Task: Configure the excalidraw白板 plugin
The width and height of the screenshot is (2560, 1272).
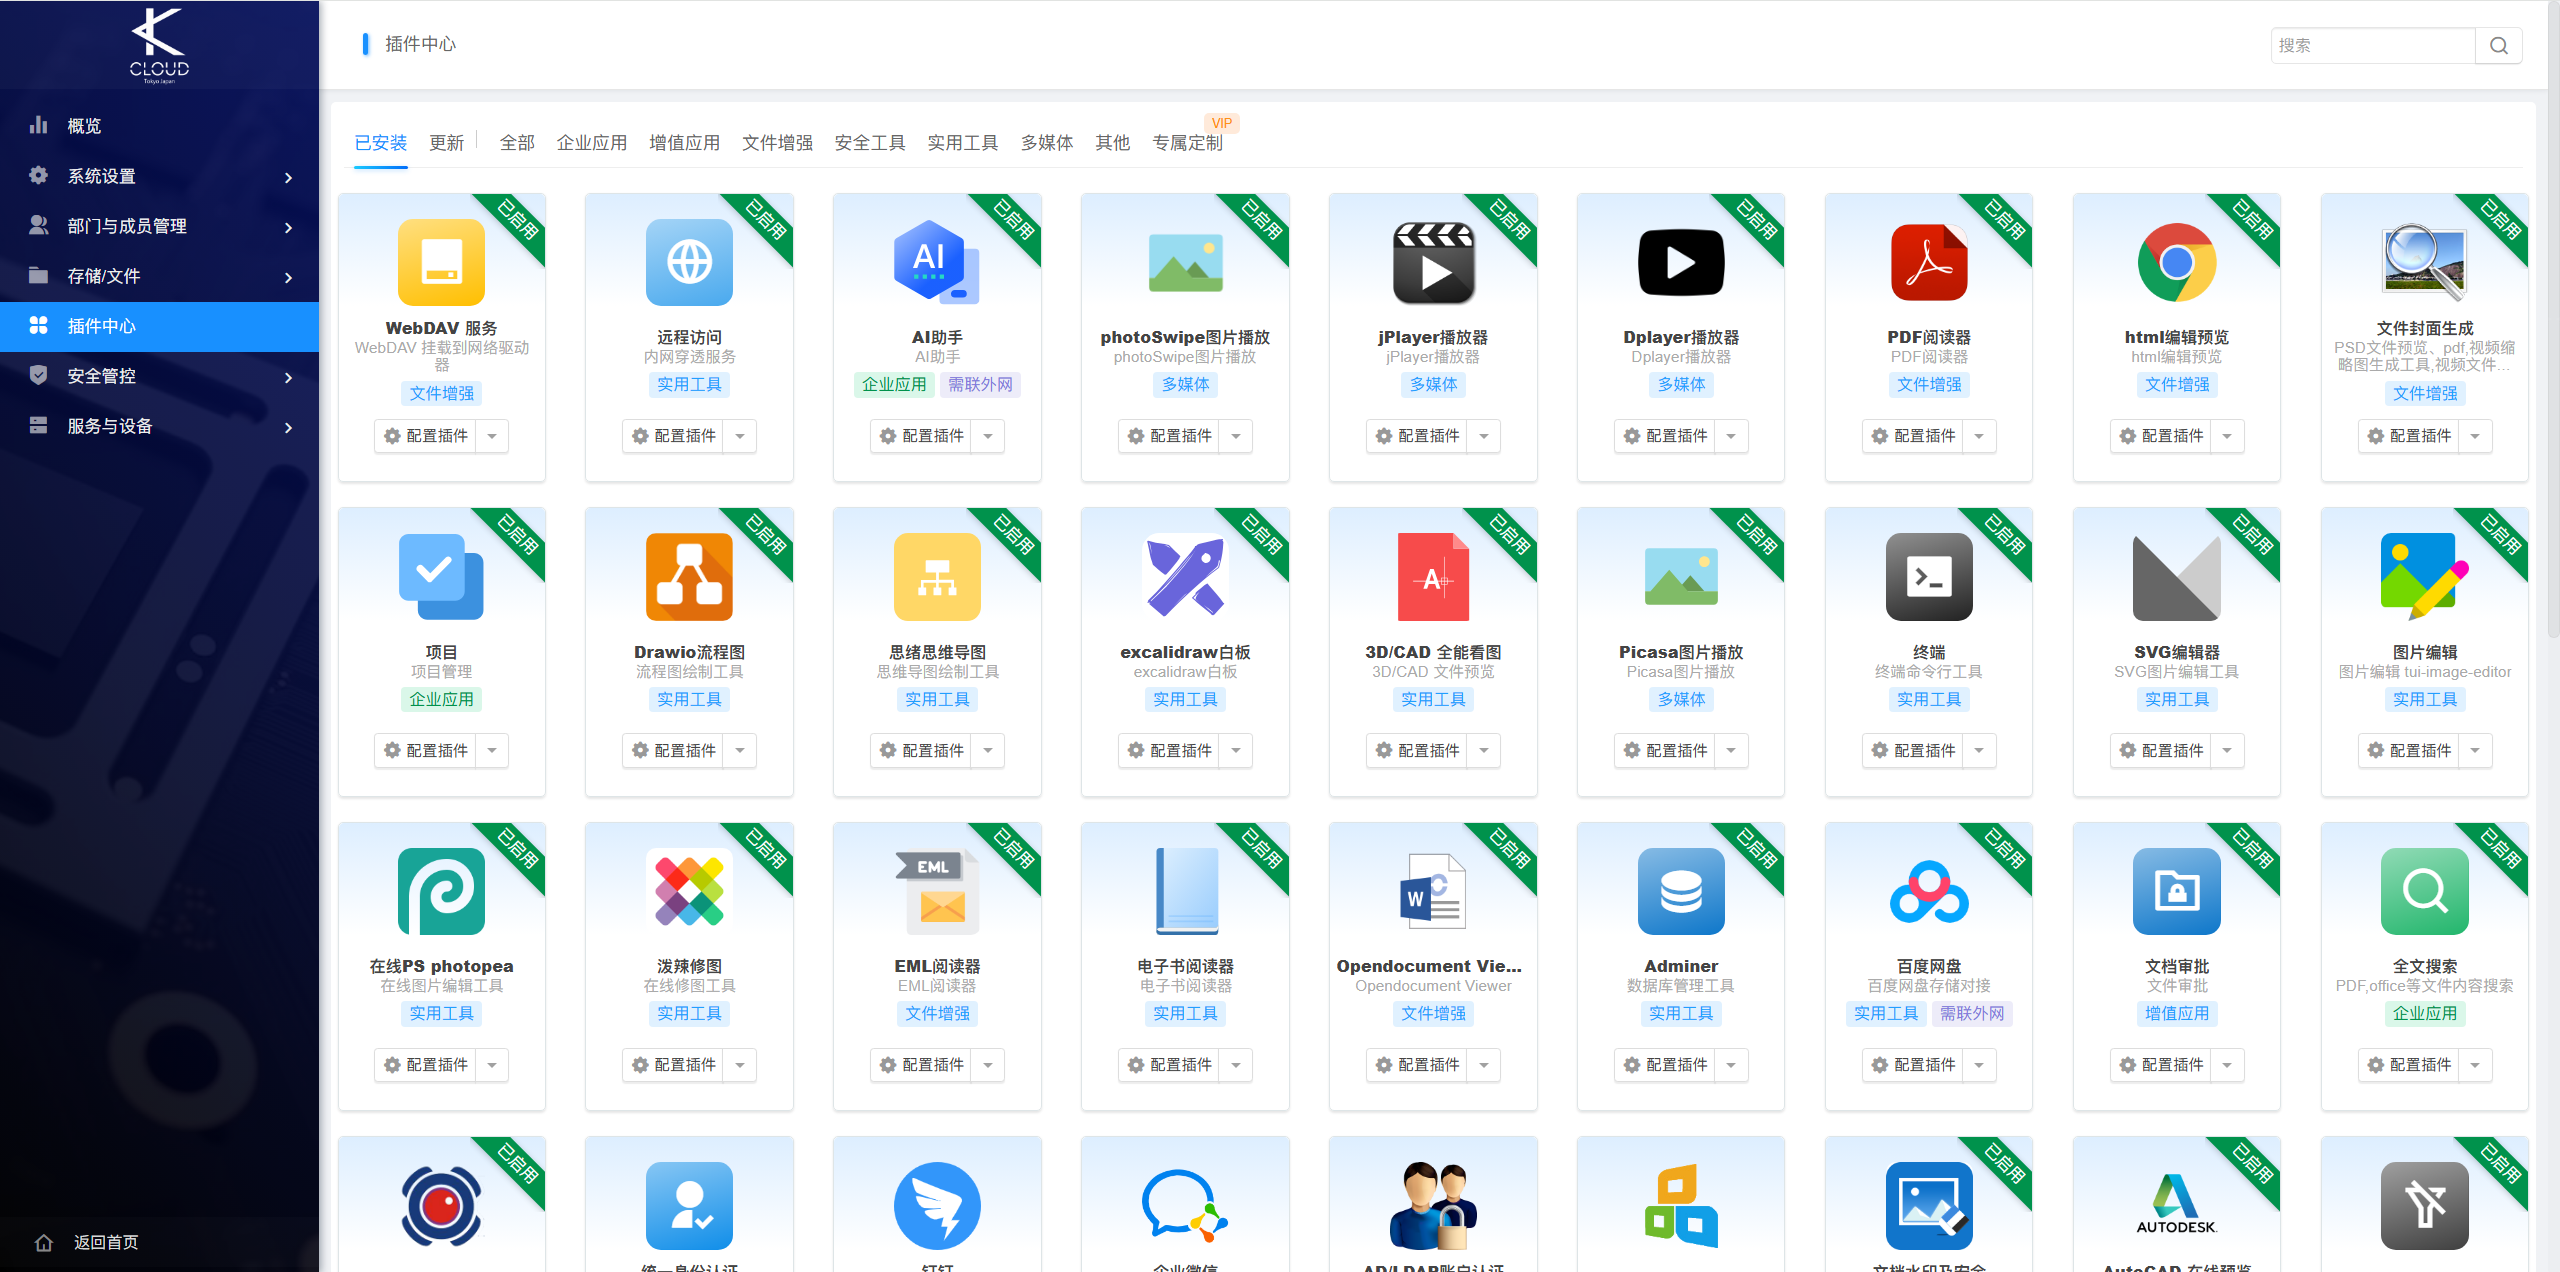Action: (x=1171, y=751)
